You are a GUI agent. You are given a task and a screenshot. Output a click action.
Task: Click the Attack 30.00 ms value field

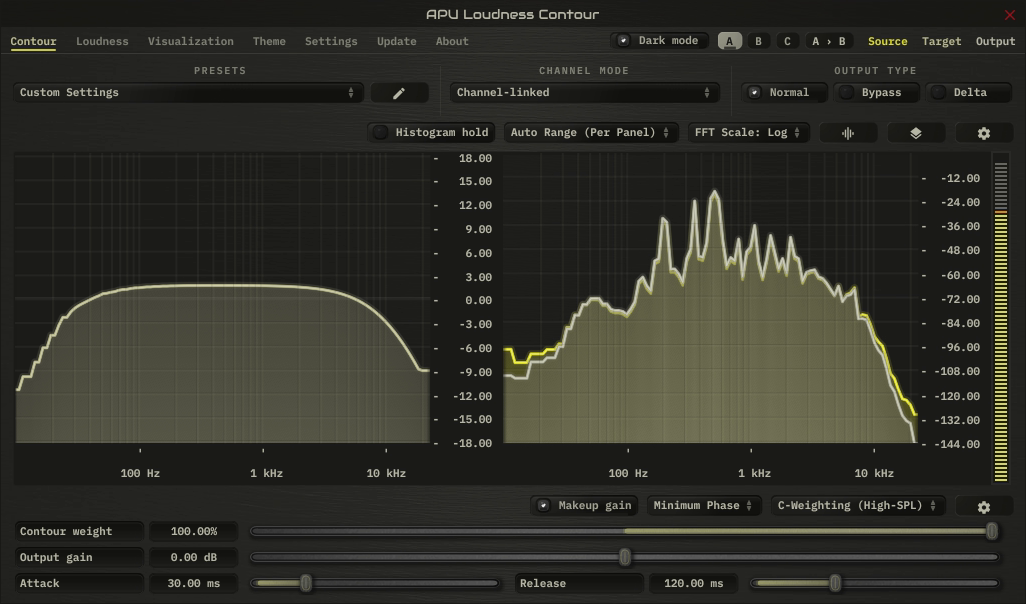point(194,583)
